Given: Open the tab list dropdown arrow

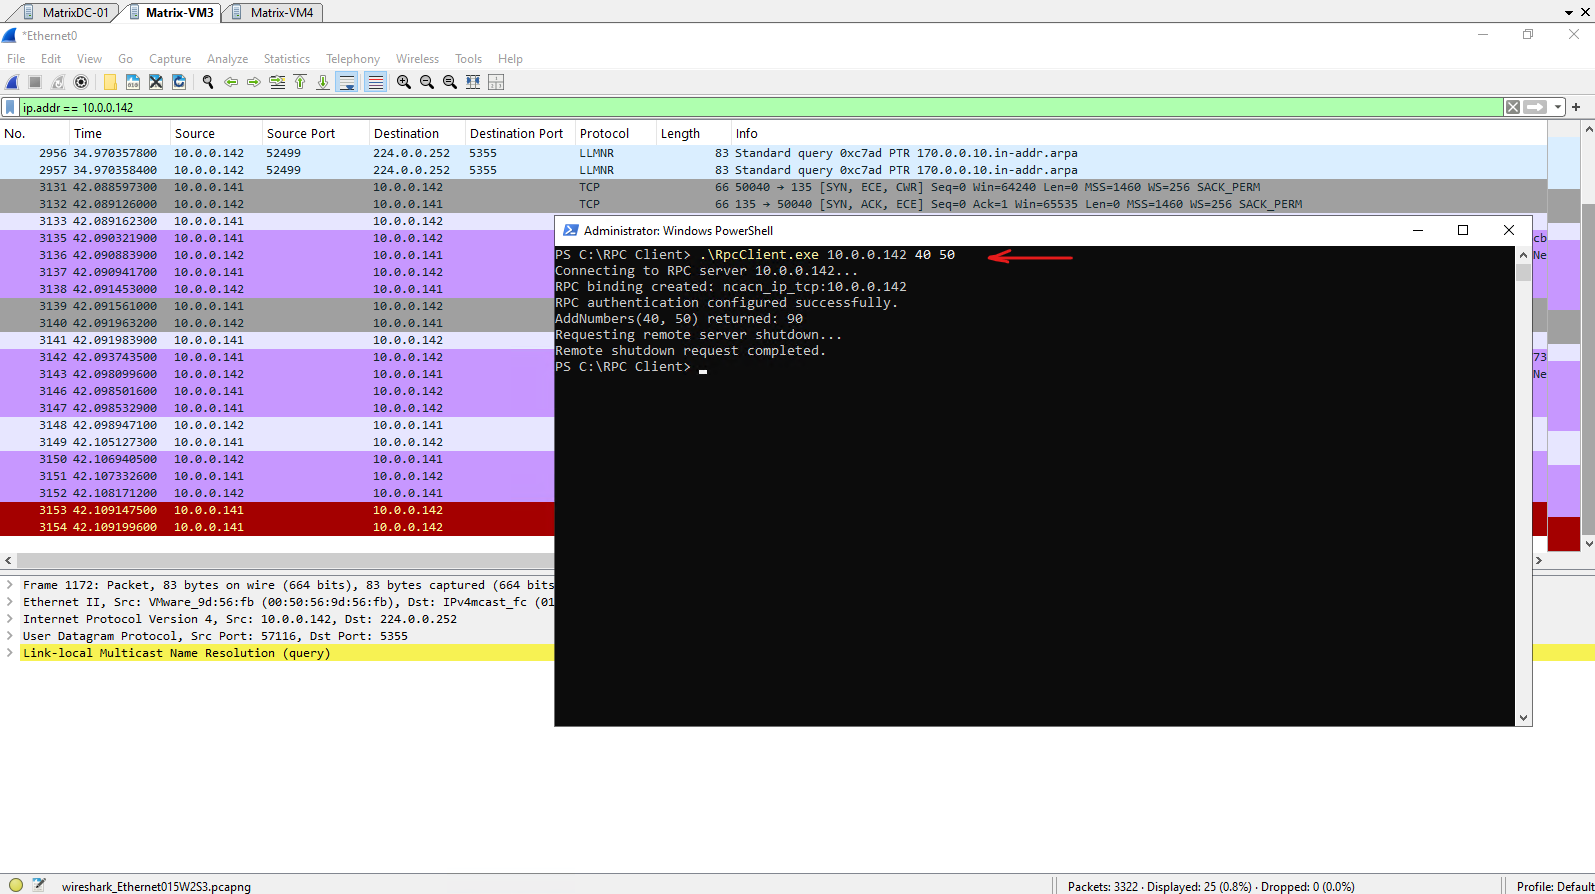Looking at the screenshot, I should click(x=1569, y=13).
